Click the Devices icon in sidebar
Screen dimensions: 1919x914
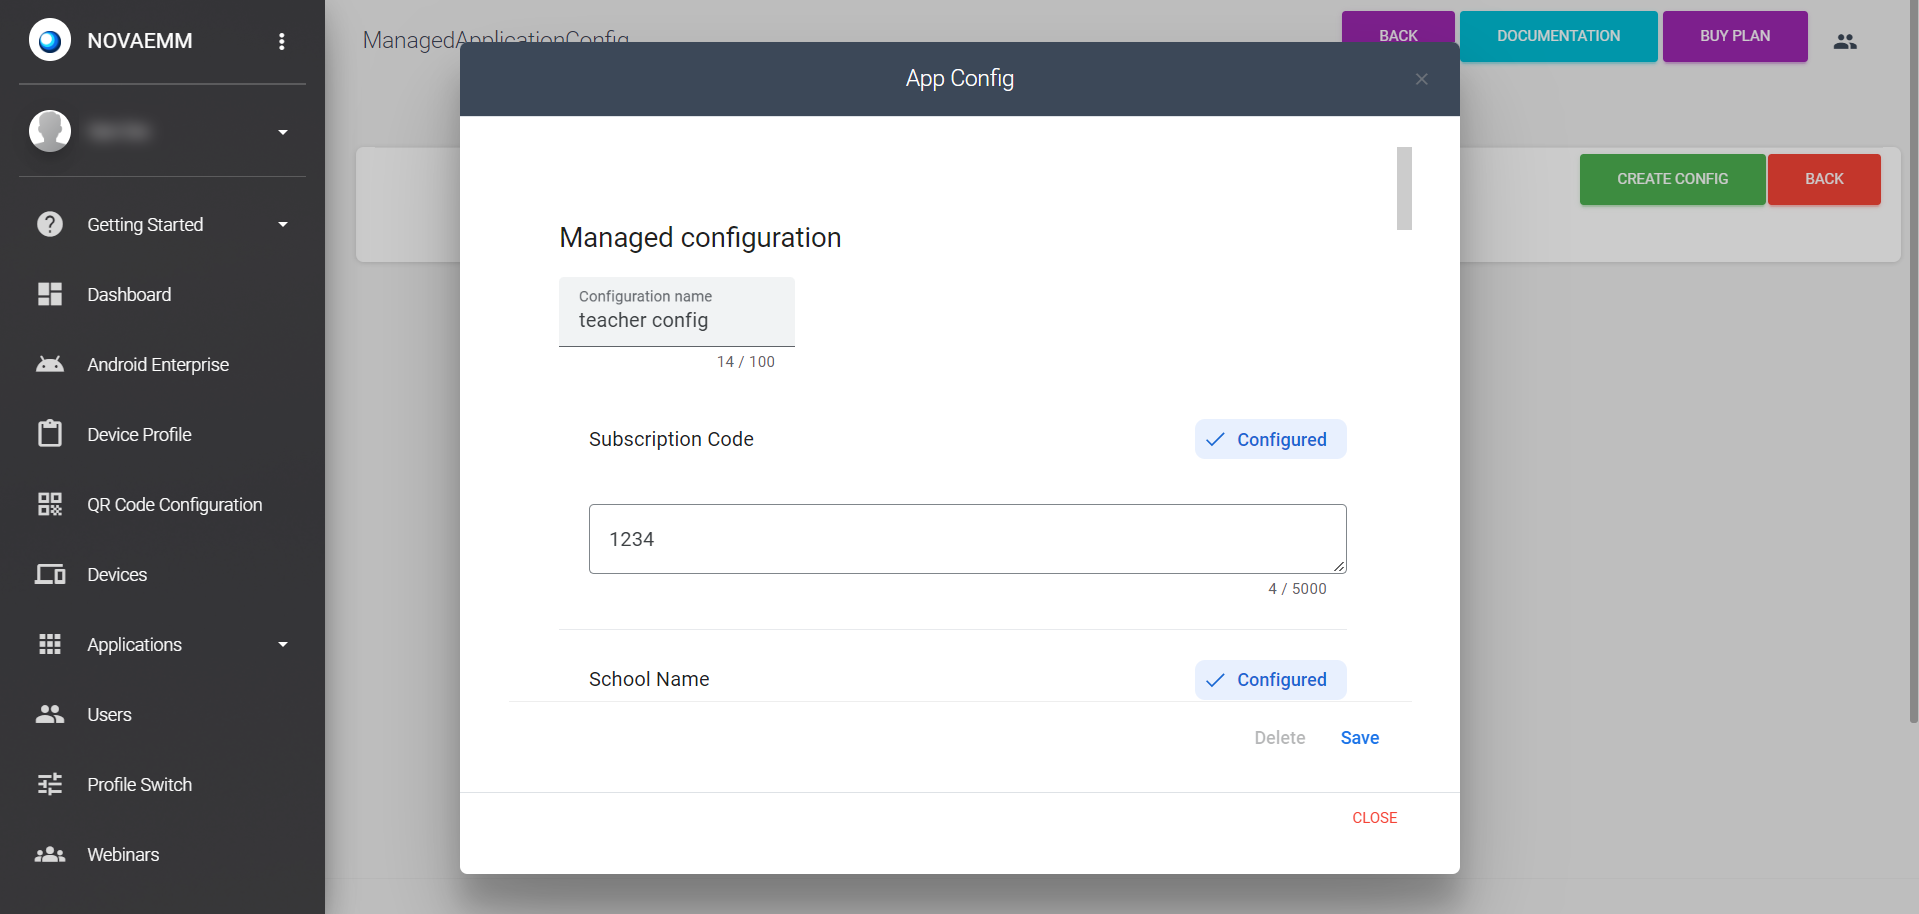(50, 574)
